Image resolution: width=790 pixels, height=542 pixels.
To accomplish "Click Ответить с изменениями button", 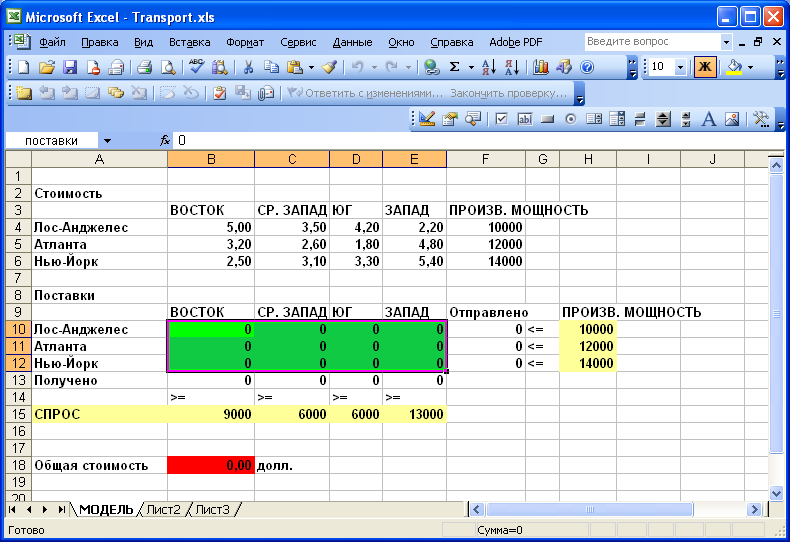I will 365,93.
